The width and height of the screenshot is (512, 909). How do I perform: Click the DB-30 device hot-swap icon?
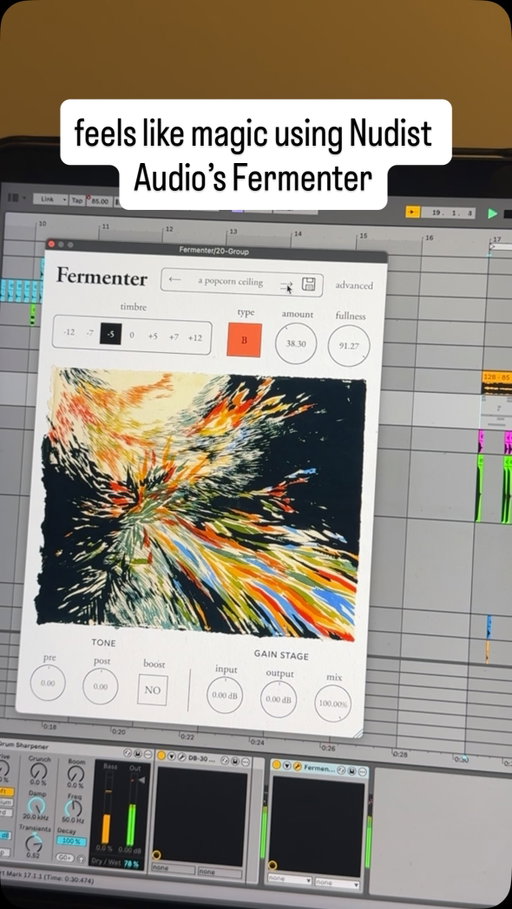click(224, 761)
